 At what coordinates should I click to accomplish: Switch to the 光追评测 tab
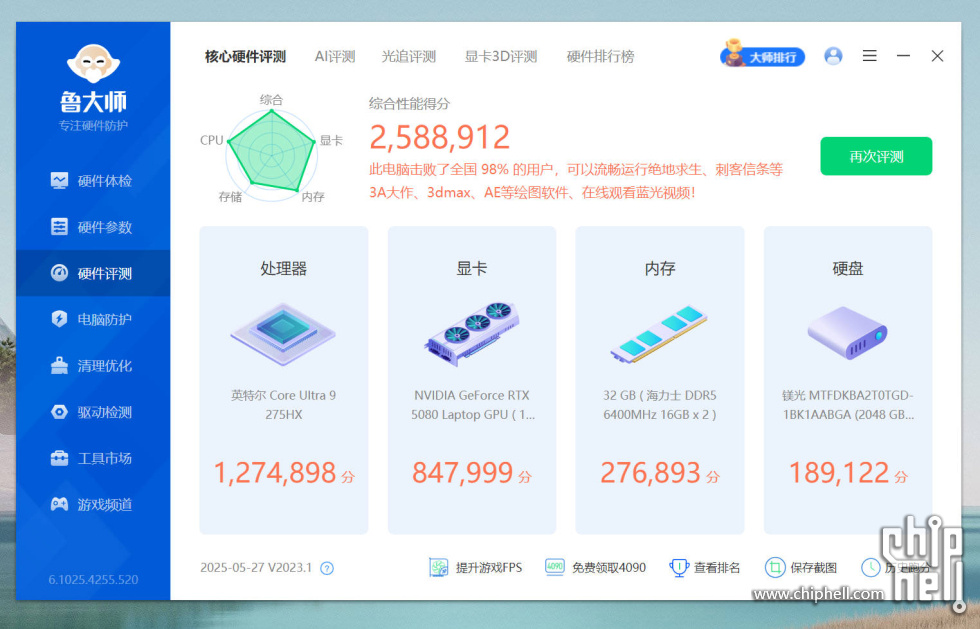pos(409,57)
